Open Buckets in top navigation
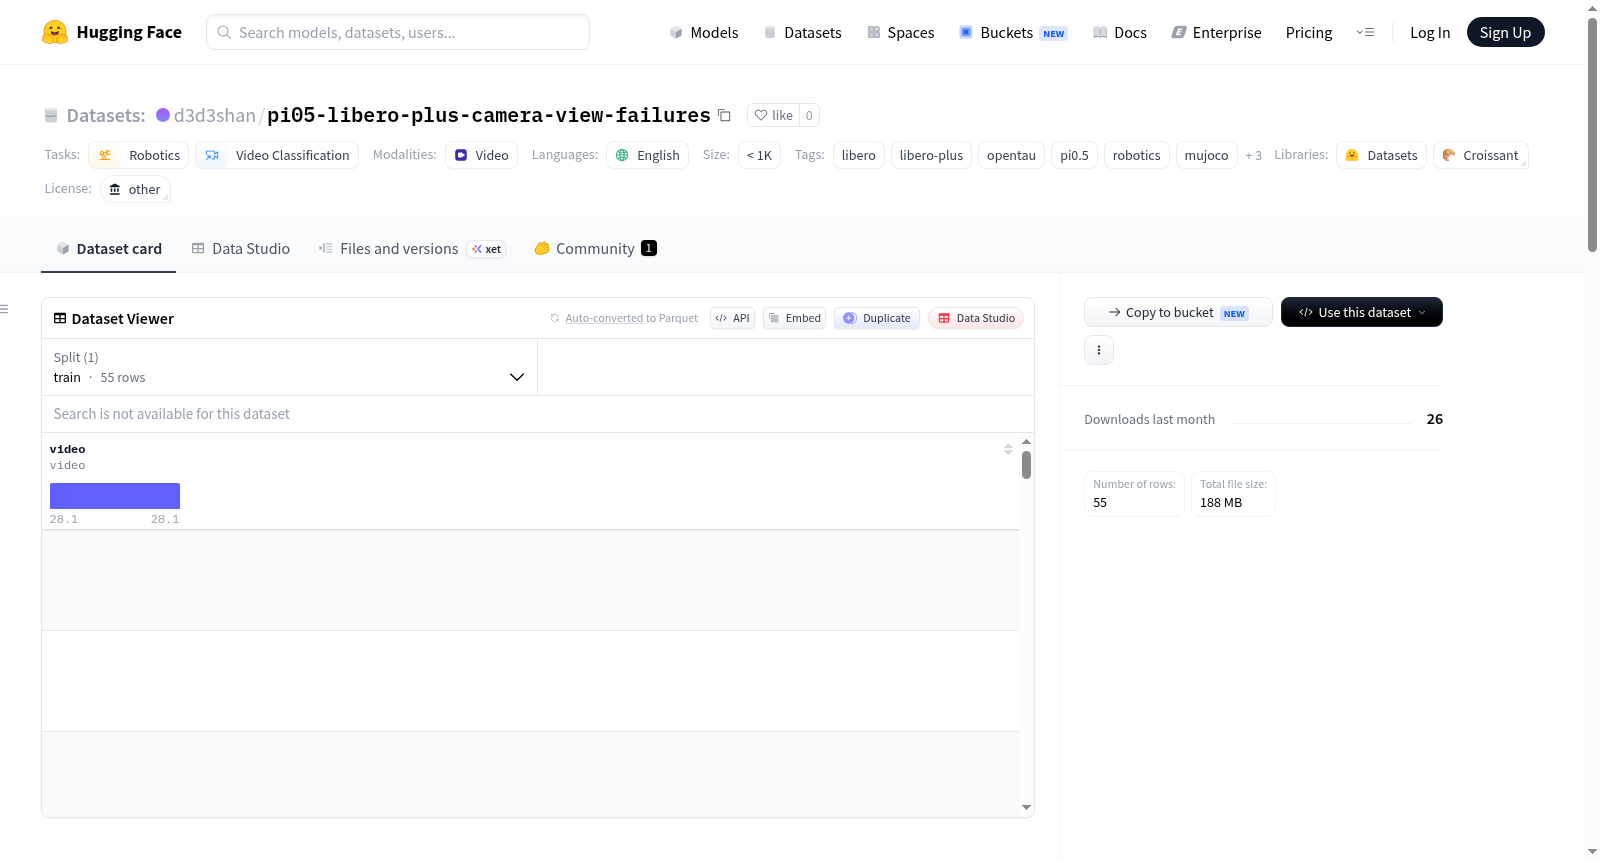 (x=1013, y=32)
